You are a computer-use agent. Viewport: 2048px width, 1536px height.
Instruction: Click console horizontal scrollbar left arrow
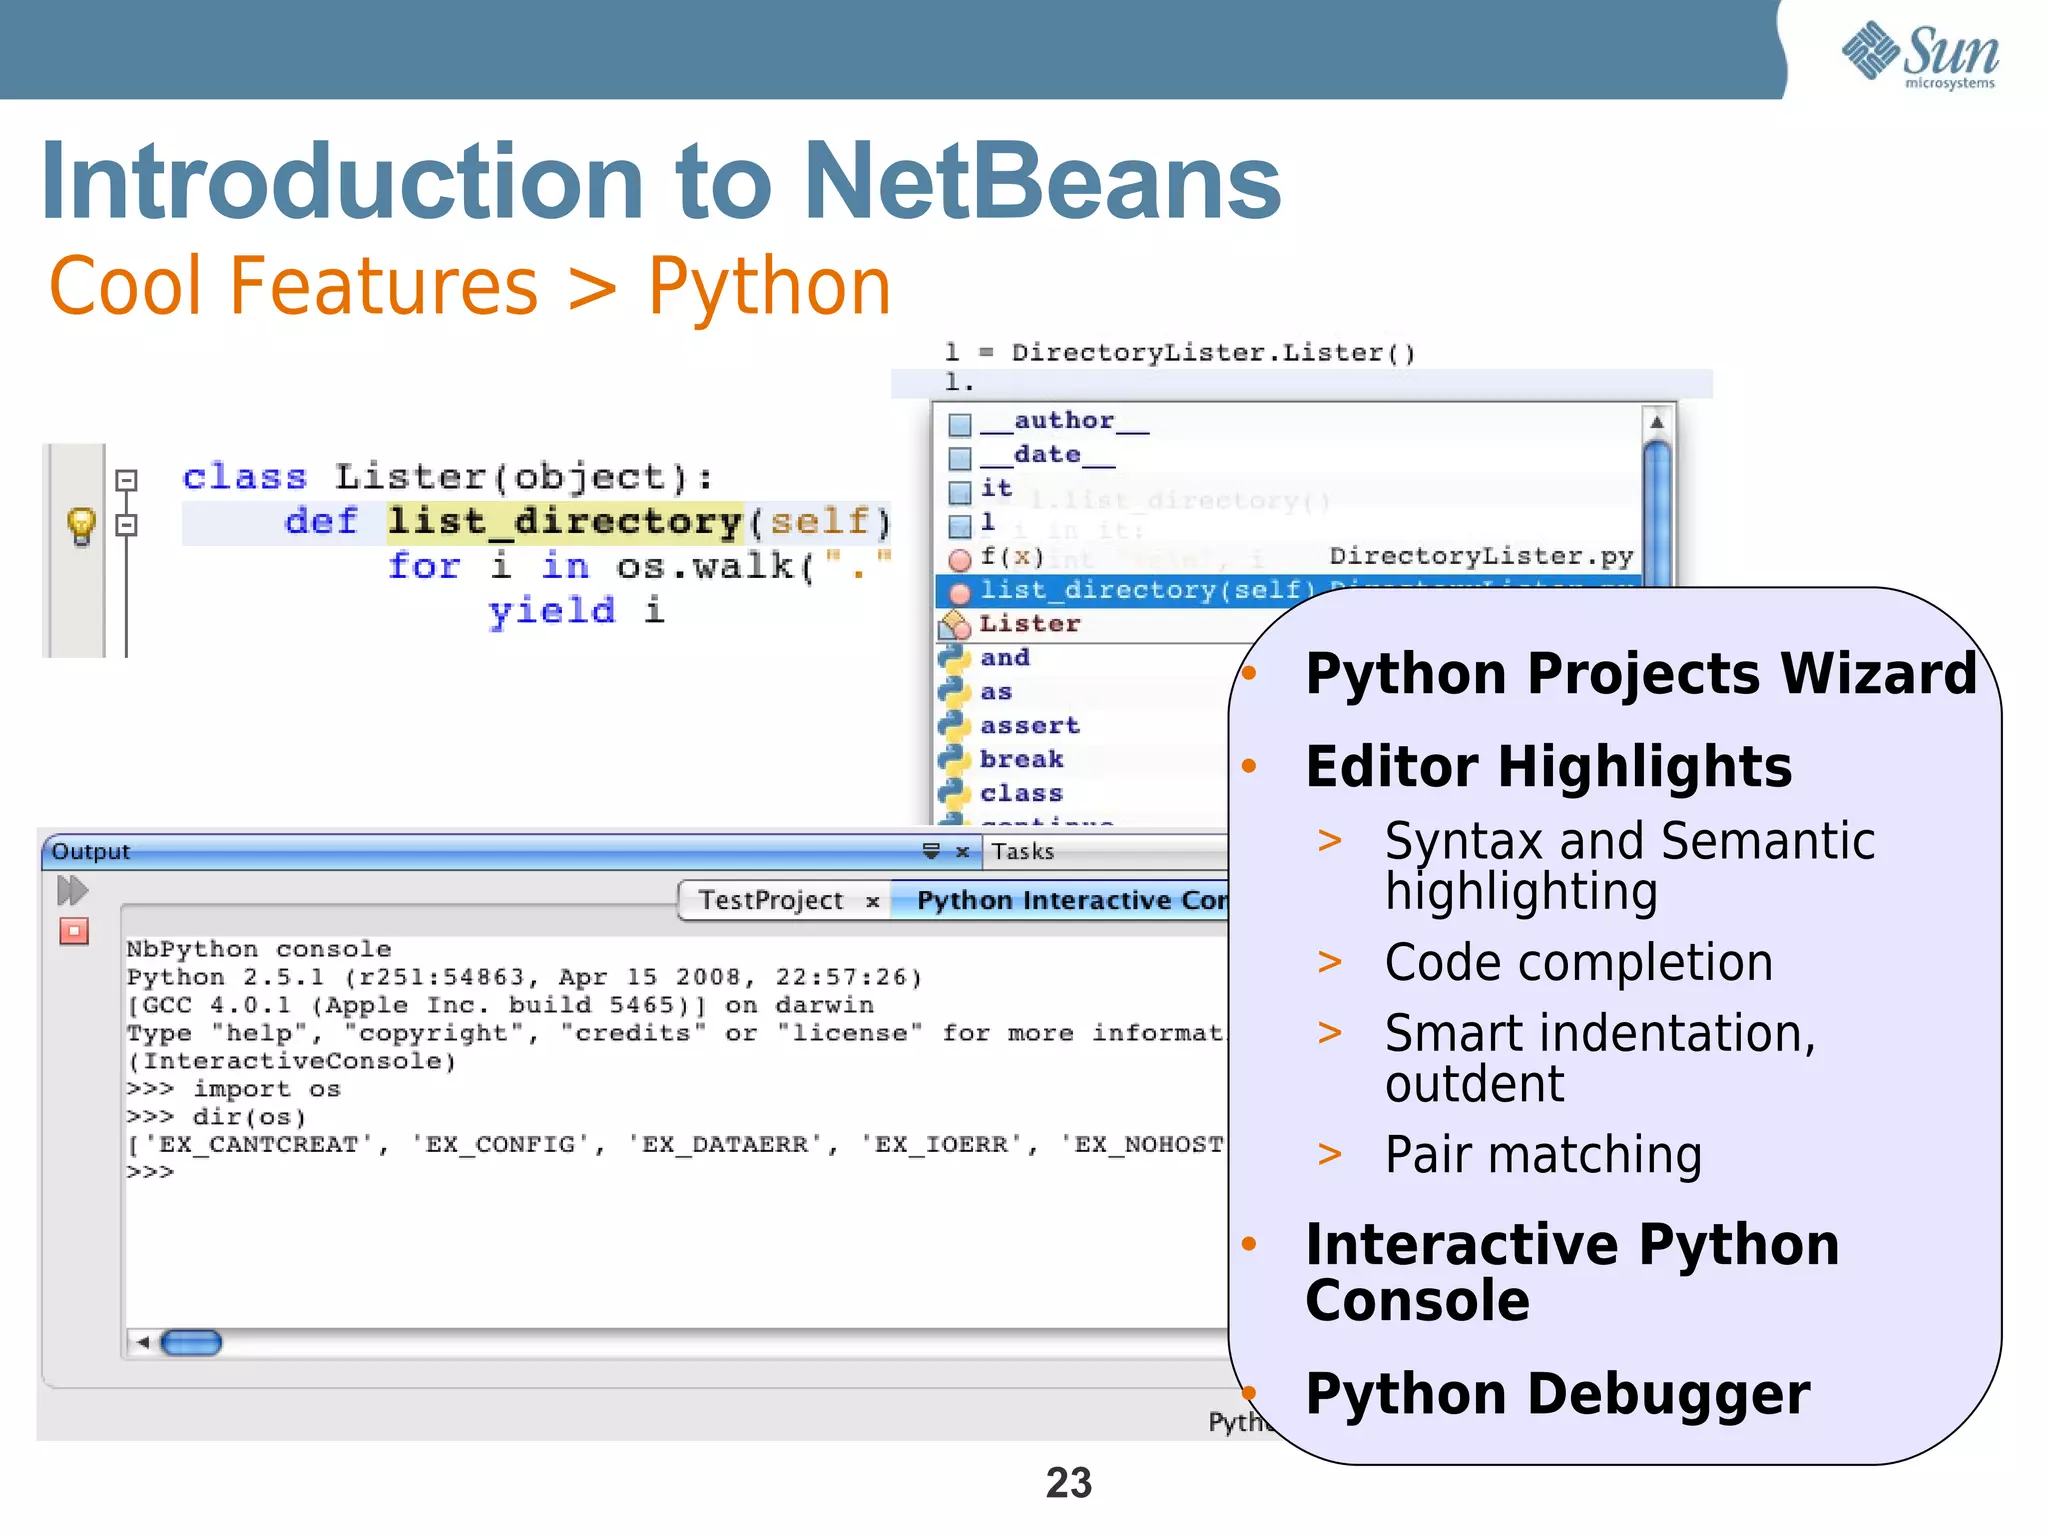142,1342
